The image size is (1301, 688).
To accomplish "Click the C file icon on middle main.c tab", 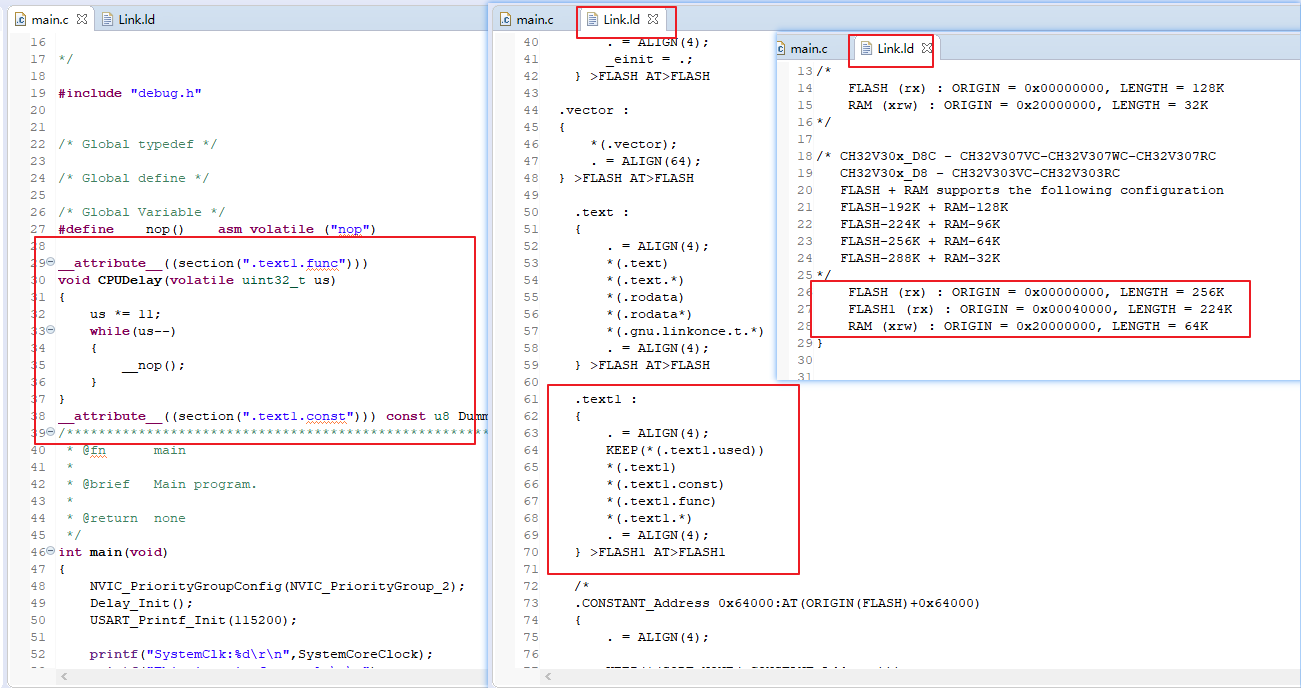I will [506, 20].
